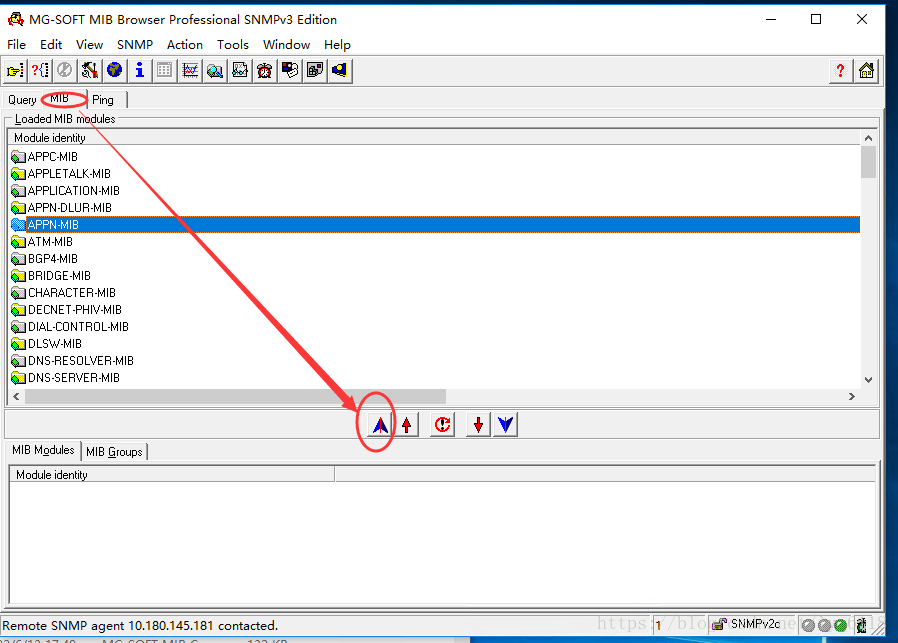Click the red refresh exclamation button

442,425
